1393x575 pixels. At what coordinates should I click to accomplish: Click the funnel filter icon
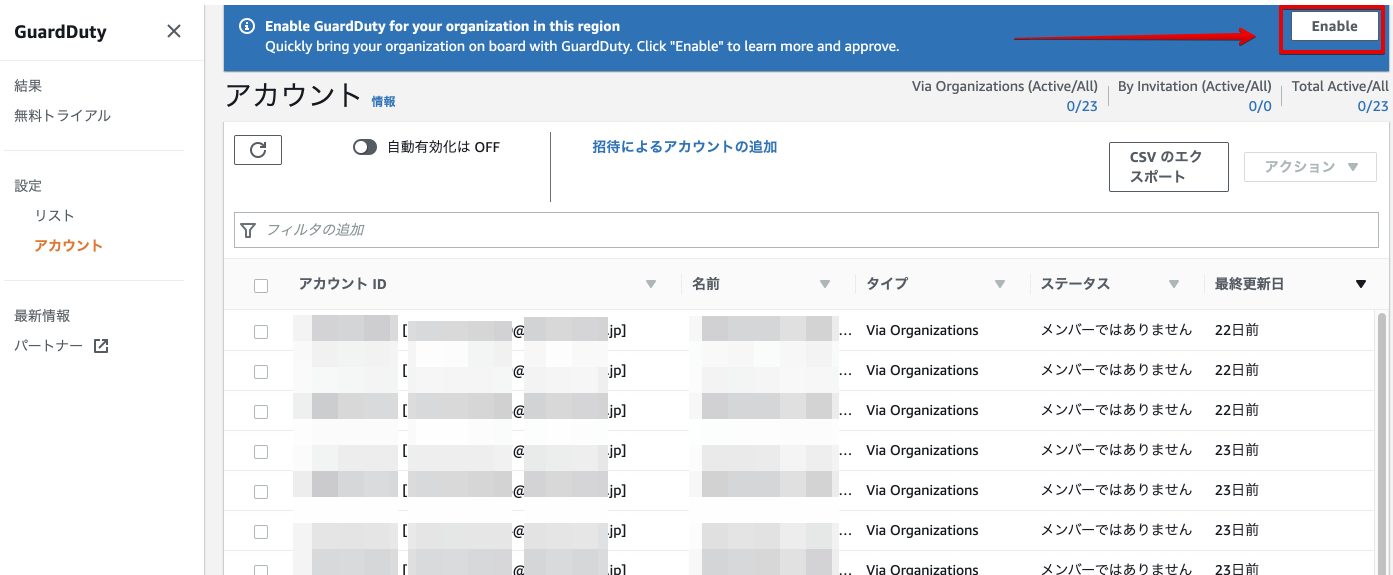pyautogui.click(x=248, y=230)
